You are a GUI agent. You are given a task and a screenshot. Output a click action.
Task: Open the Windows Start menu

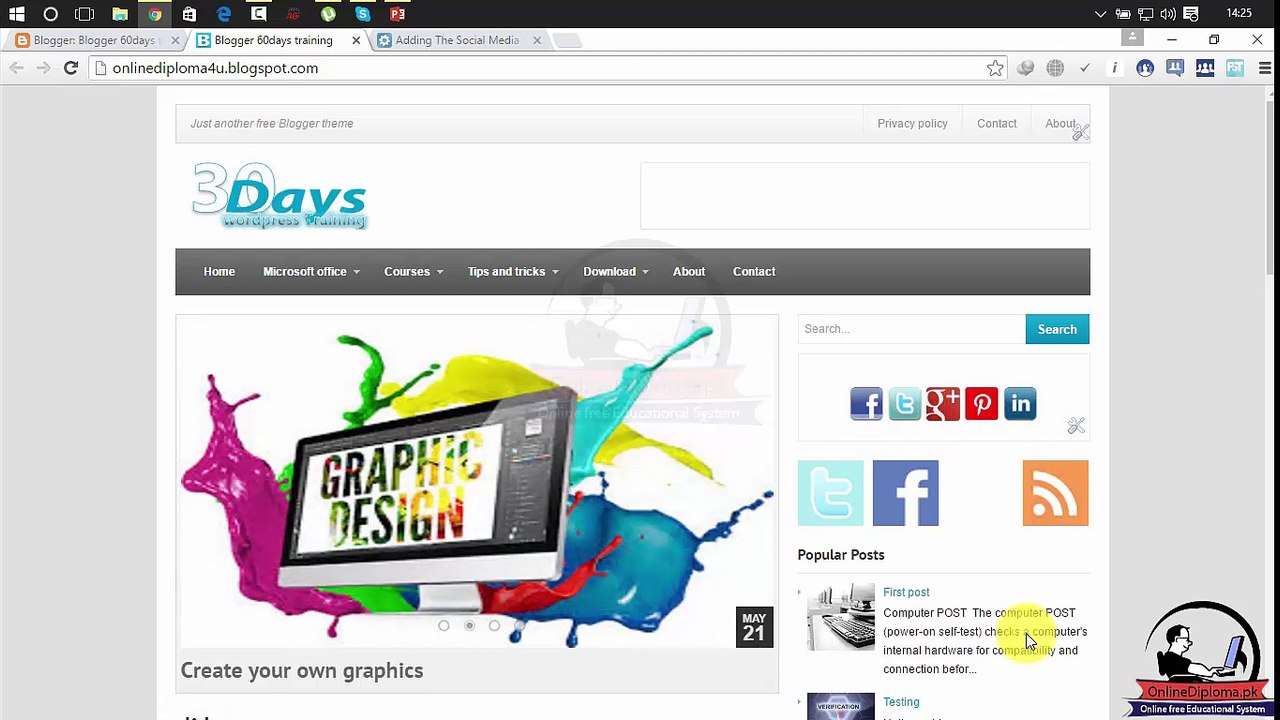pos(16,14)
